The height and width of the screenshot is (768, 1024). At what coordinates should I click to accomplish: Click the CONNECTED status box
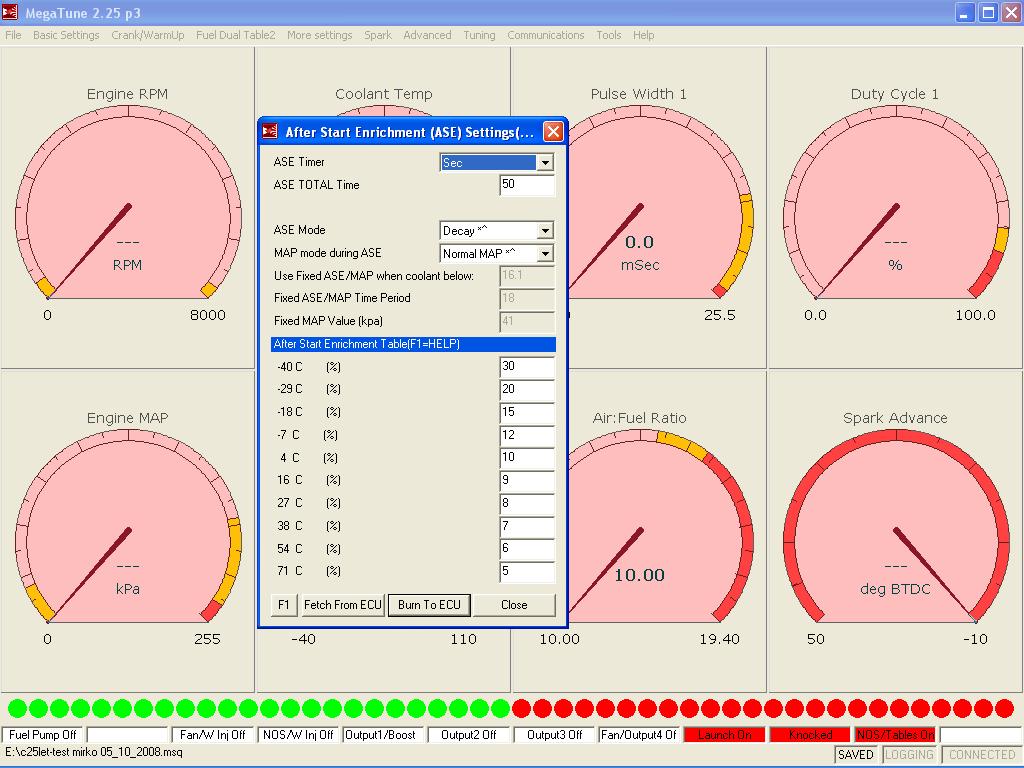(x=982, y=754)
